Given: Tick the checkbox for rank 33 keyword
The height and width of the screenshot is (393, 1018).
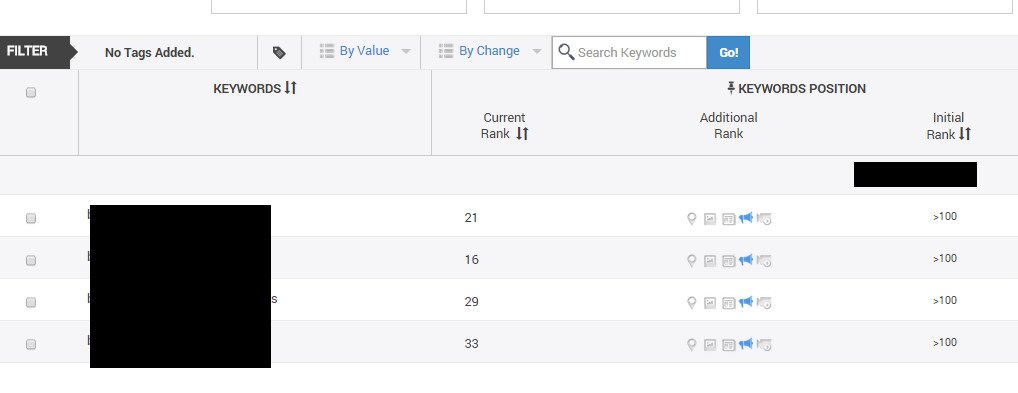Looking at the screenshot, I should pyautogui.click(x=31, y=344).
